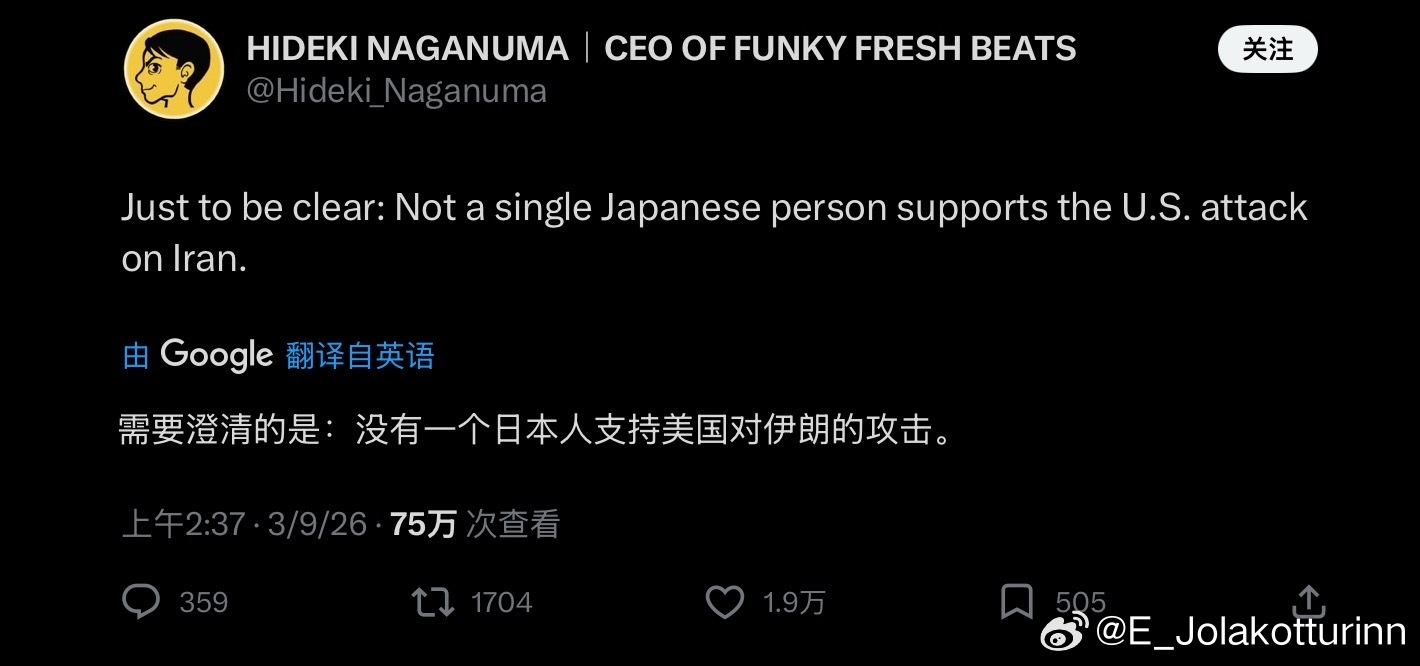Bookmark the tweet using the bookmark icon
1420x666 pixels.
[x=1018, y=598]
